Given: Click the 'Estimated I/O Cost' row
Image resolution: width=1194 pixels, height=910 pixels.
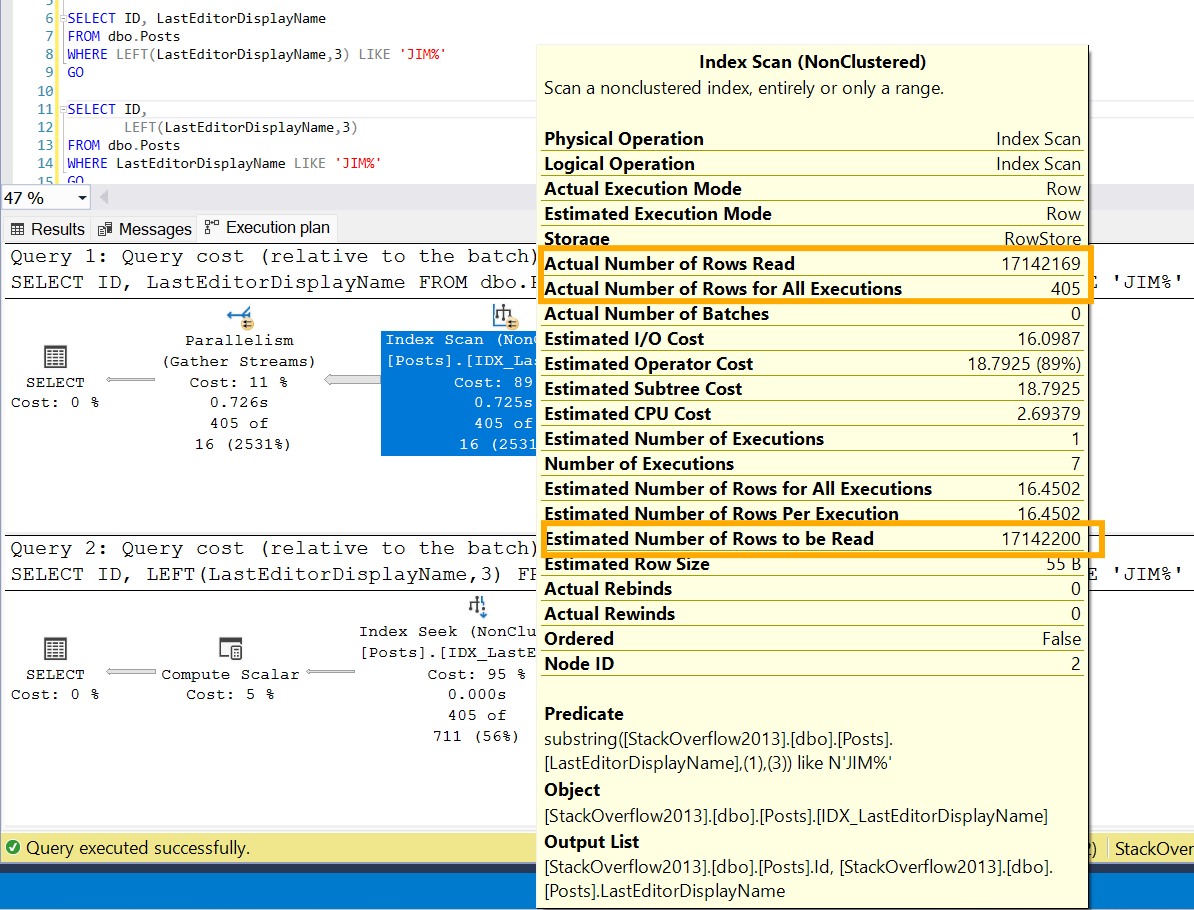Looking at the screenshot, I should pos(812,339).
